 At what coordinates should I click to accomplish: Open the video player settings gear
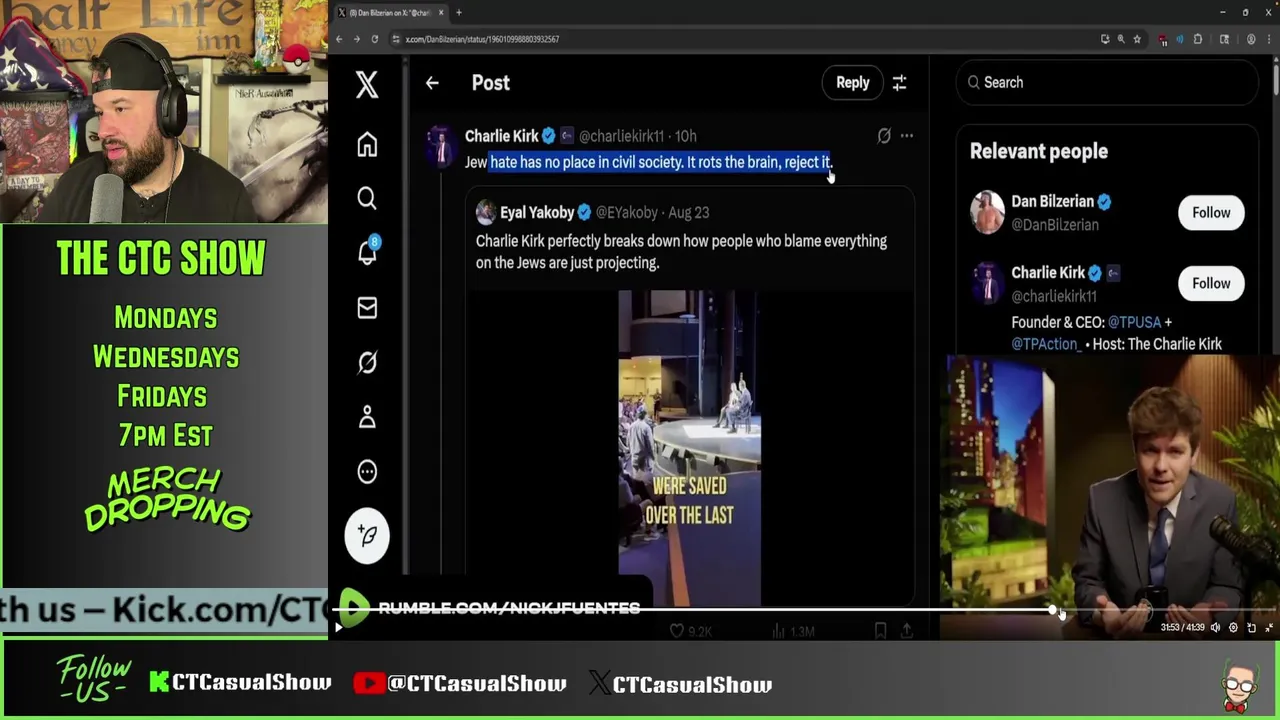click(x=1233, y=628)
